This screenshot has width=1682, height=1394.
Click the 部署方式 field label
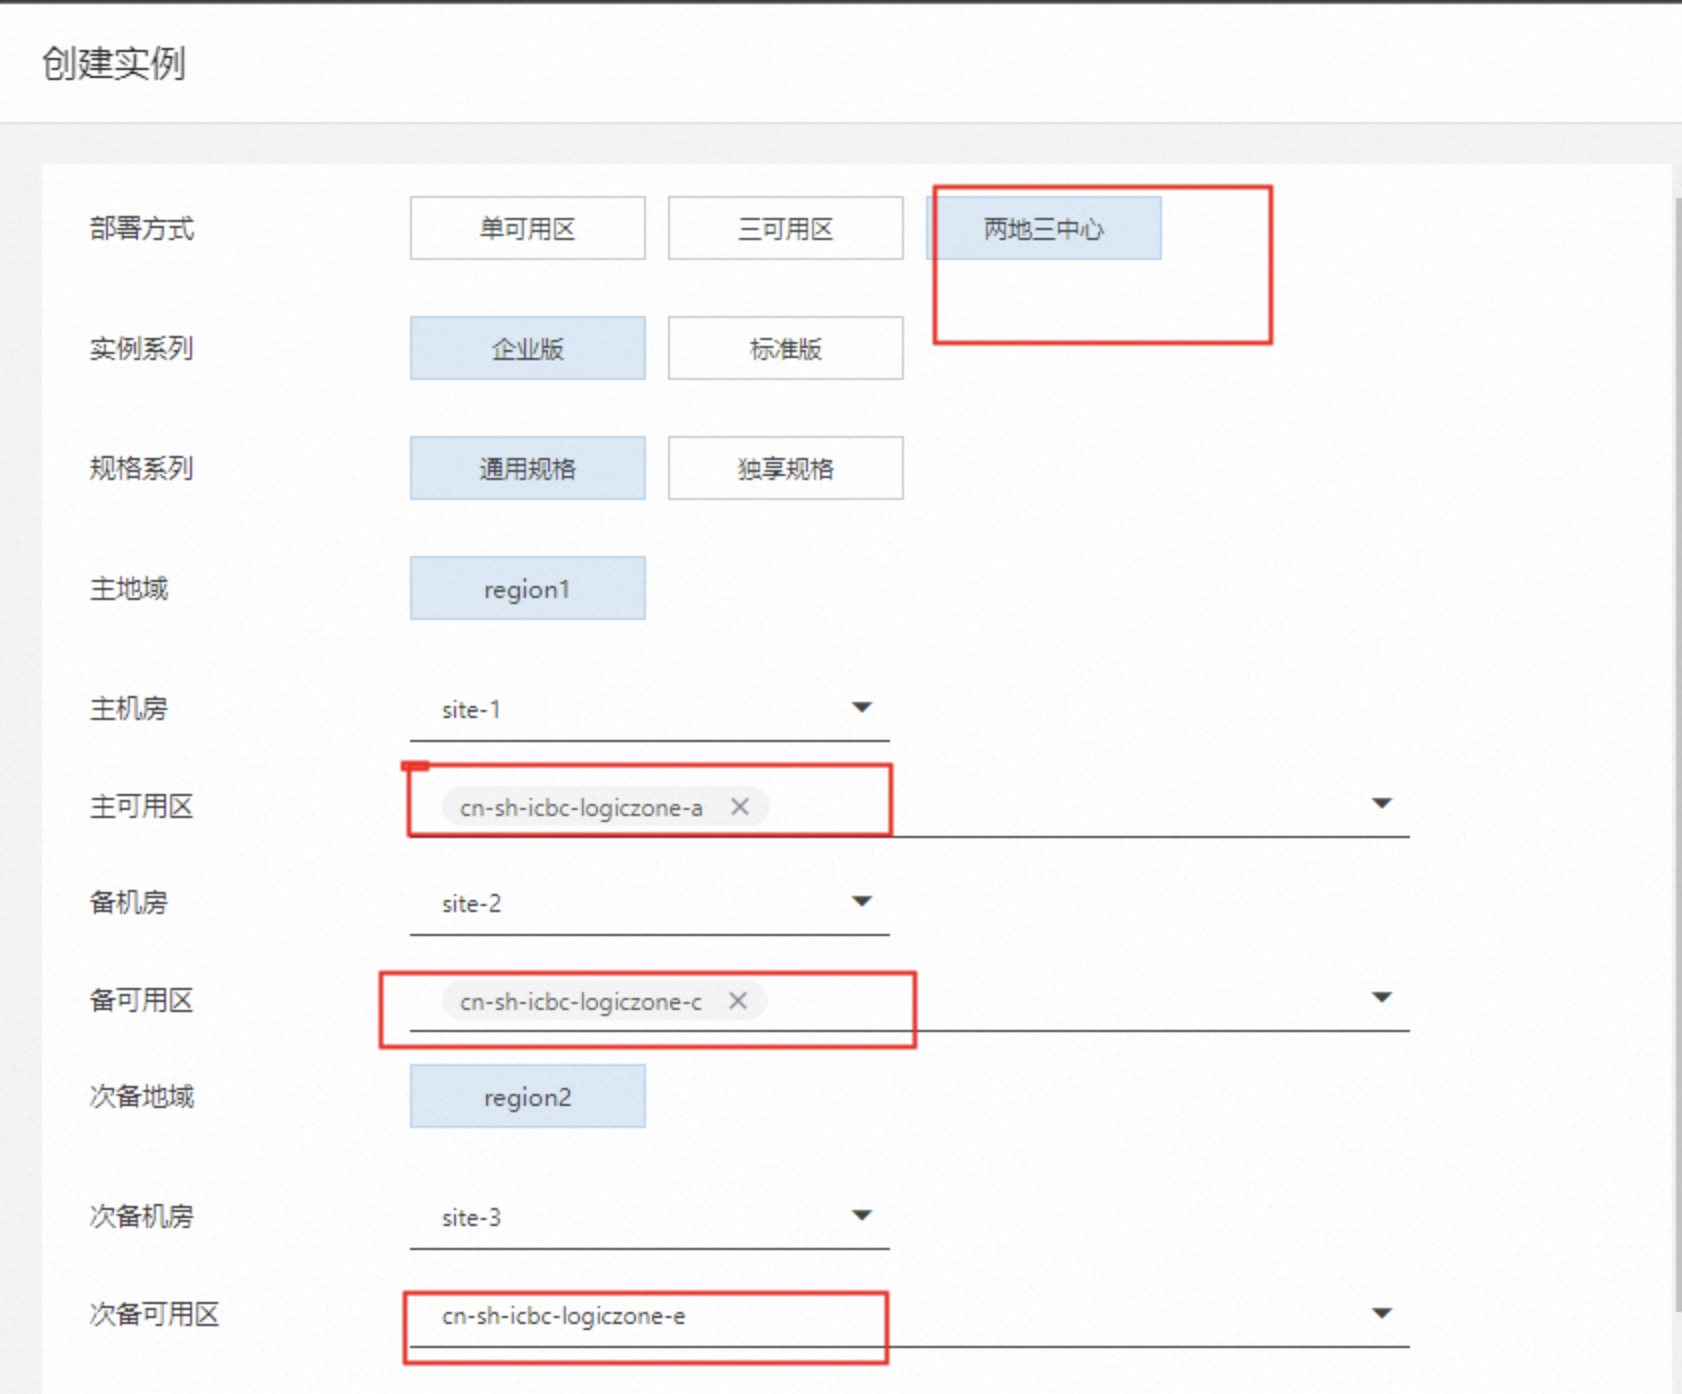click(142, 229)
